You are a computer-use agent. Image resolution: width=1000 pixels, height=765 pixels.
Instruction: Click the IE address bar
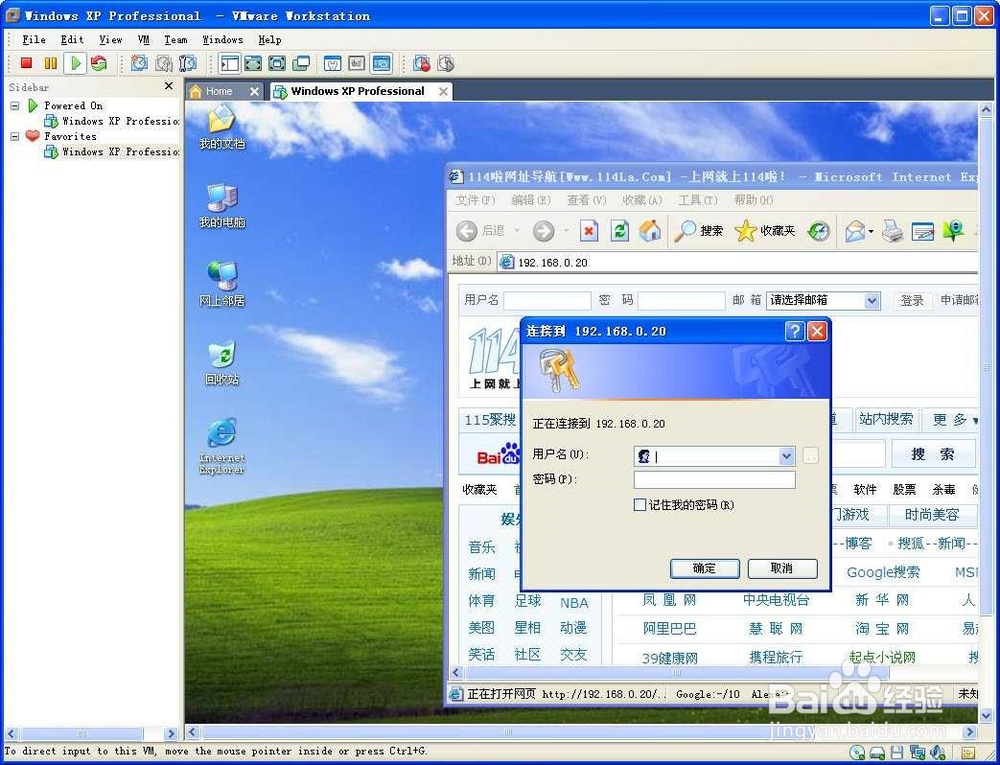click(738, 262)
